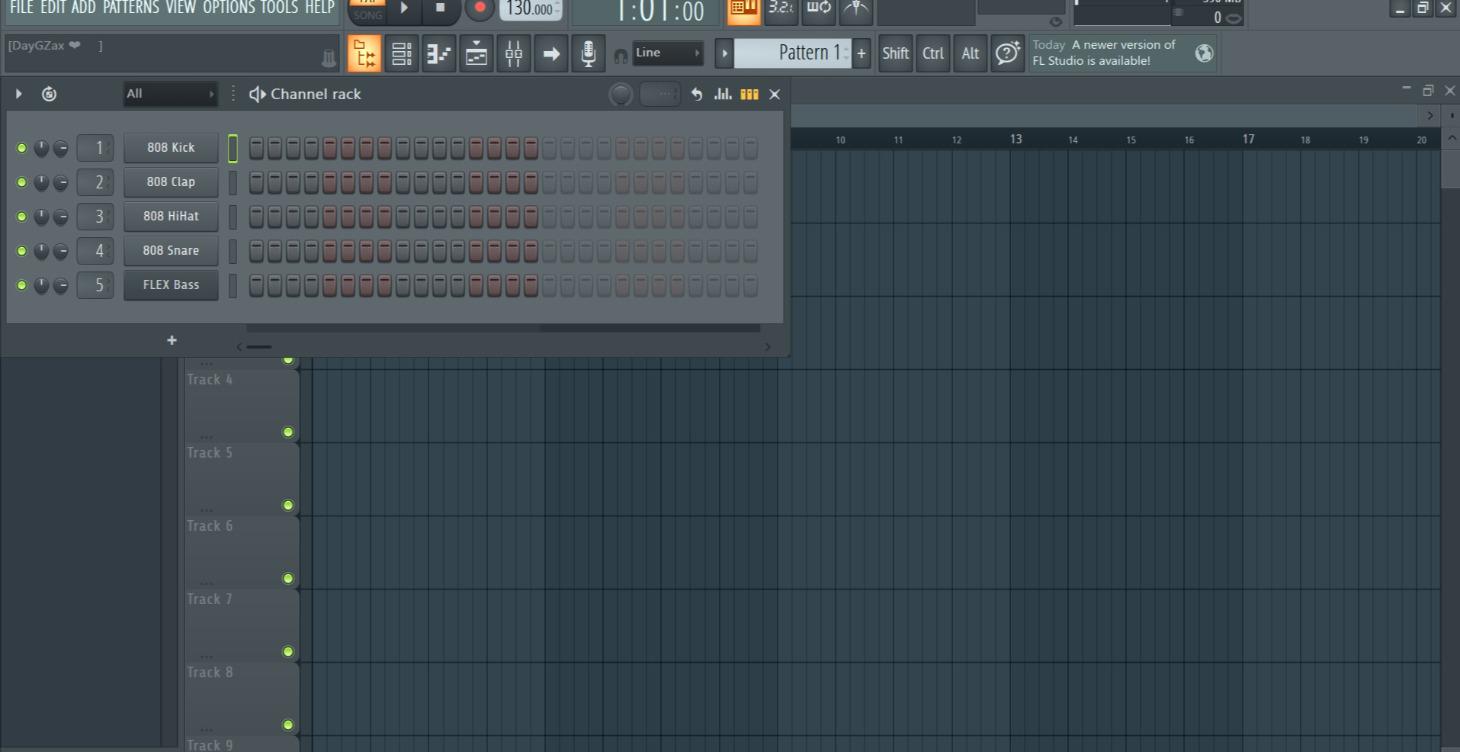Open the Playlist view icon in toolbar
The width and height of the screenshot is (1460, 752).
click(x=364, y=53)
